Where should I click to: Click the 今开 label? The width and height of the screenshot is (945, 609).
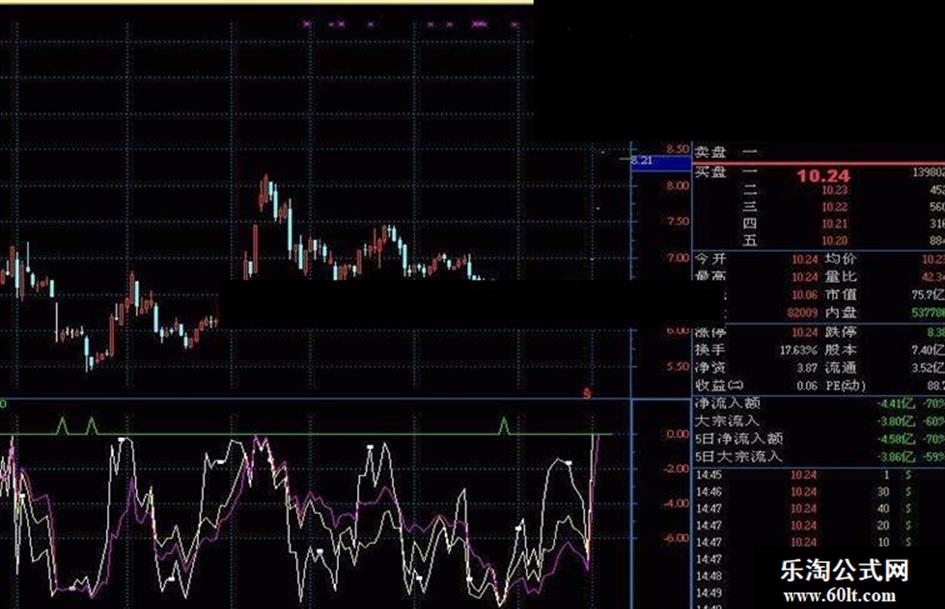[711, 259]
